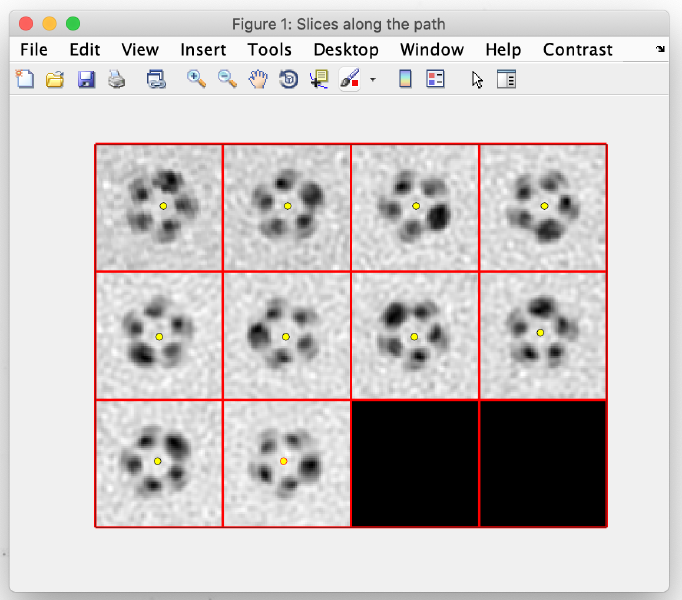Open the Window menu
The height and width of the screenshot is (600, 682).
click(432, 50)
